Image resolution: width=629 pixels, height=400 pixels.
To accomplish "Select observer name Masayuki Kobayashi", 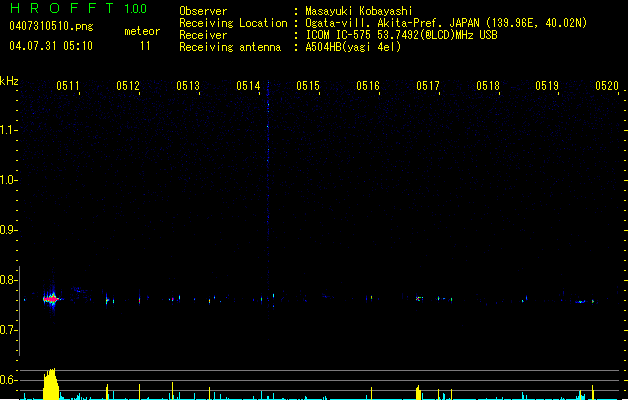I will 359,11.
